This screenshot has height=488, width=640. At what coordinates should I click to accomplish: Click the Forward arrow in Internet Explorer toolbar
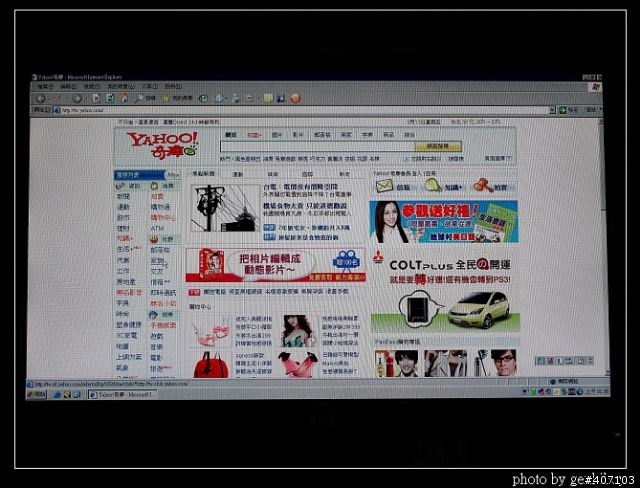point(77,98)
